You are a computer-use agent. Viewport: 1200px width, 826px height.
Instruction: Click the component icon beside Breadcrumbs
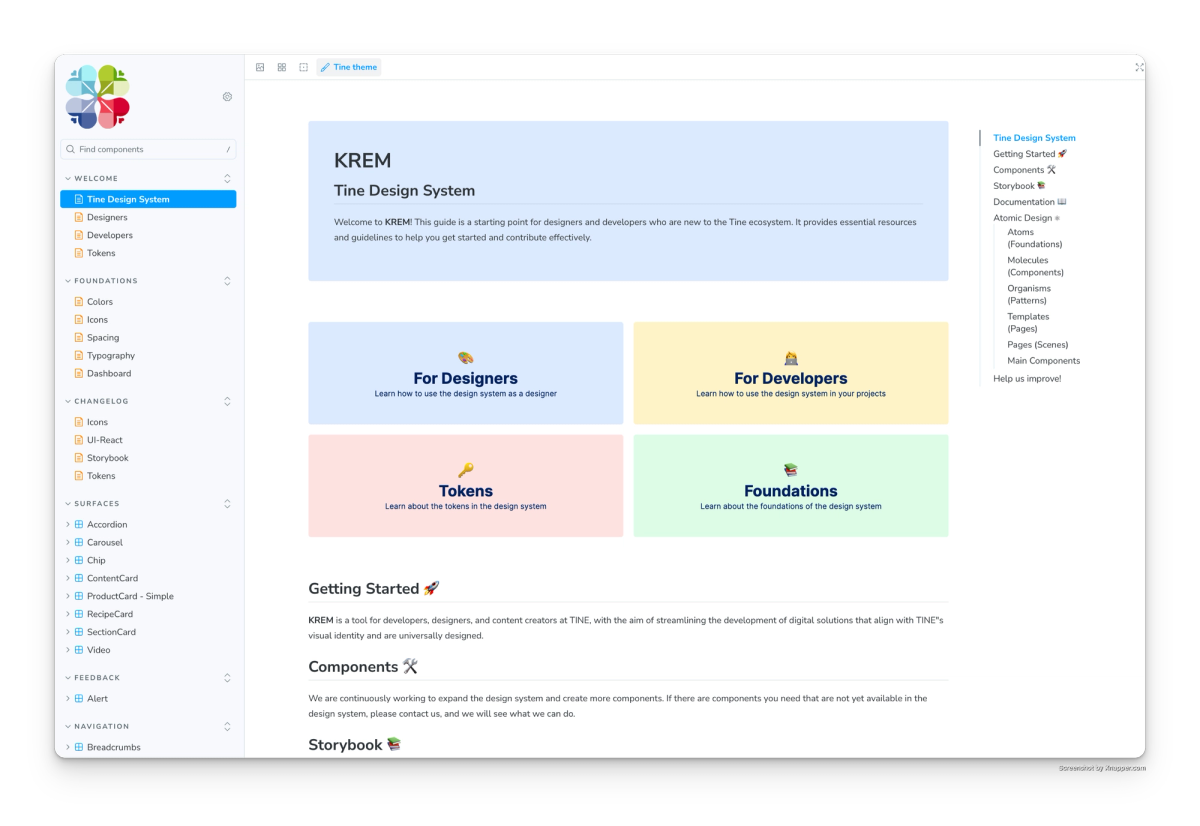click(x=79, y=748)
